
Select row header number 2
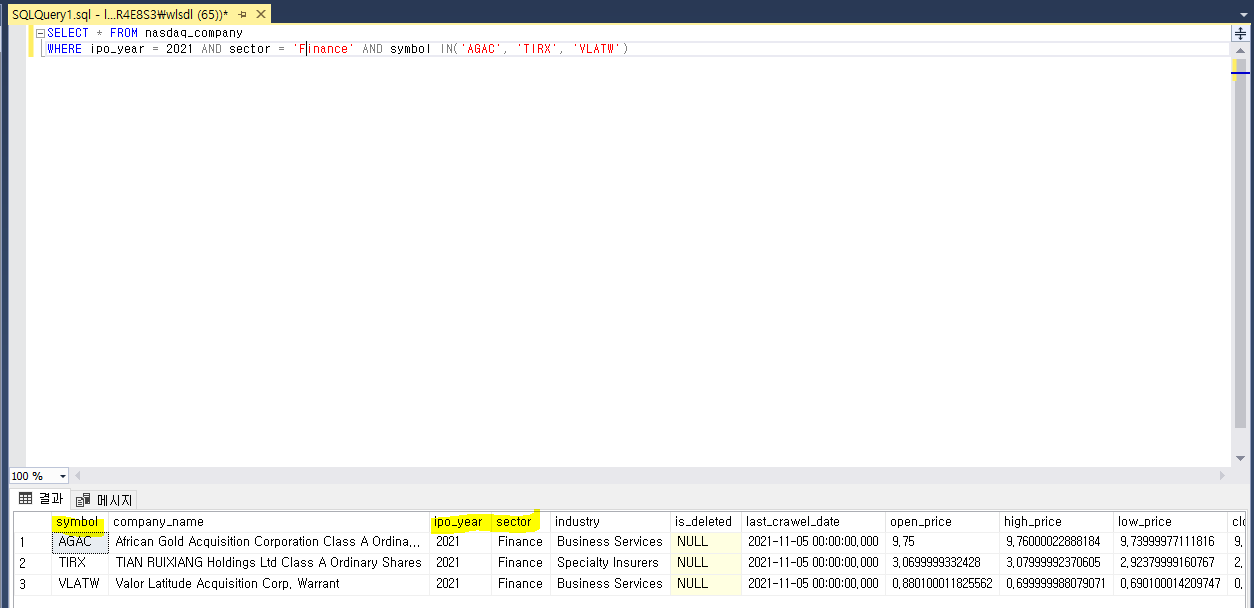(32, 563)
